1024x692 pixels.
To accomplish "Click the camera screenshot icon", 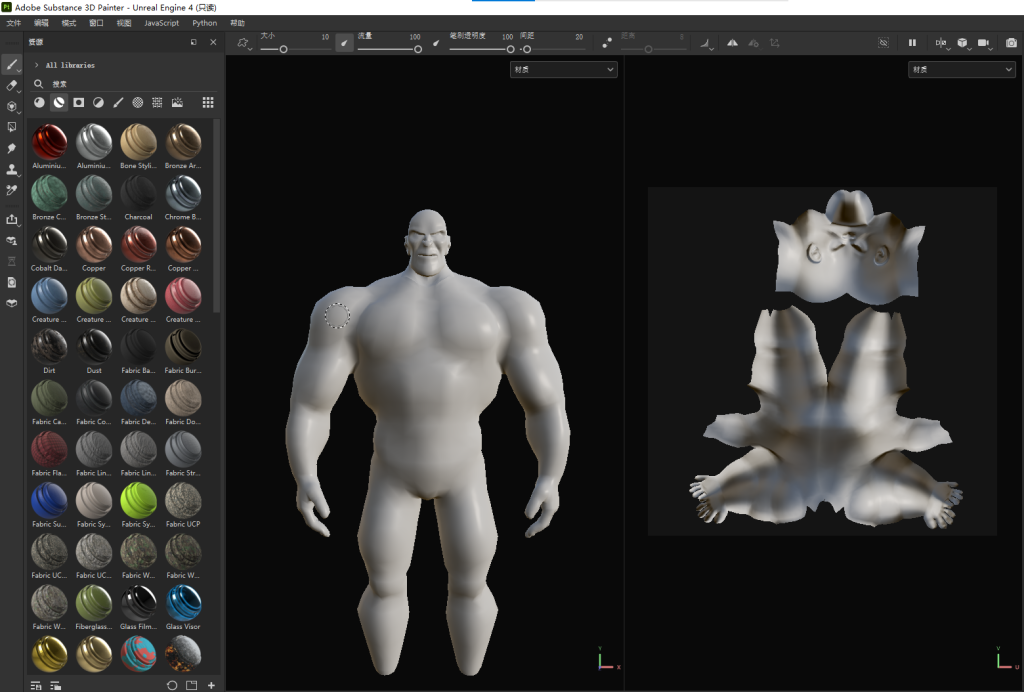I will click(1011, 43).
